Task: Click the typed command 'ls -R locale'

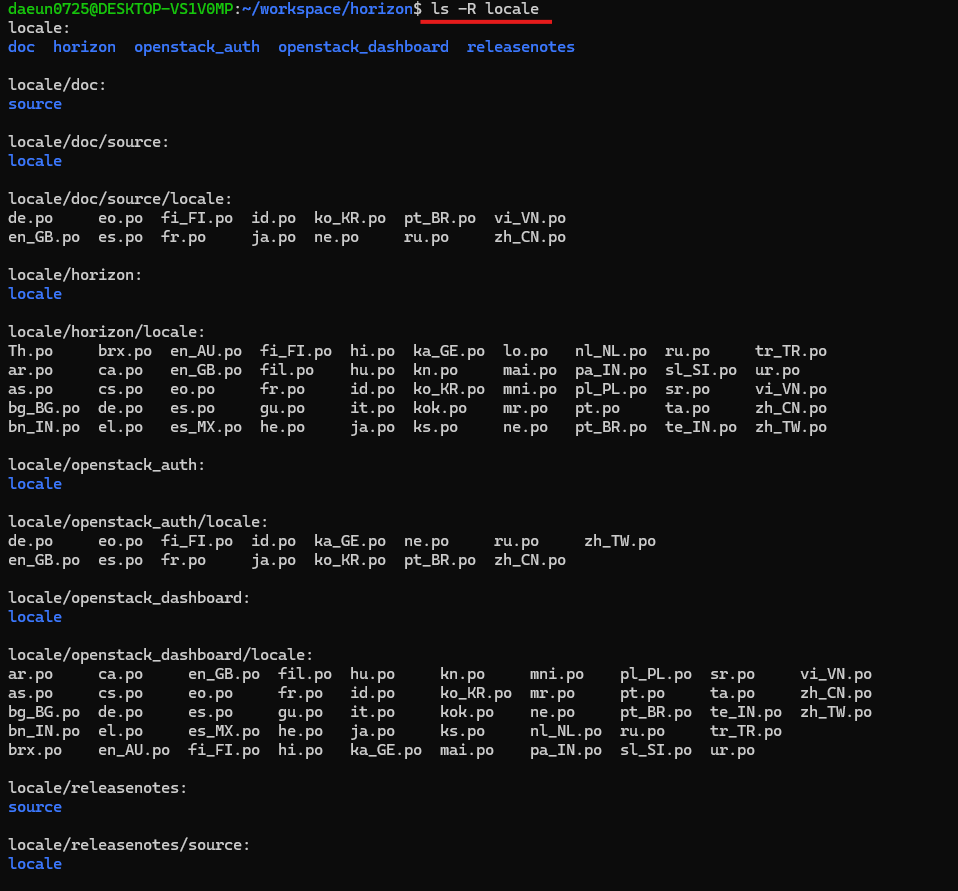Action: (x=485, y=9)
